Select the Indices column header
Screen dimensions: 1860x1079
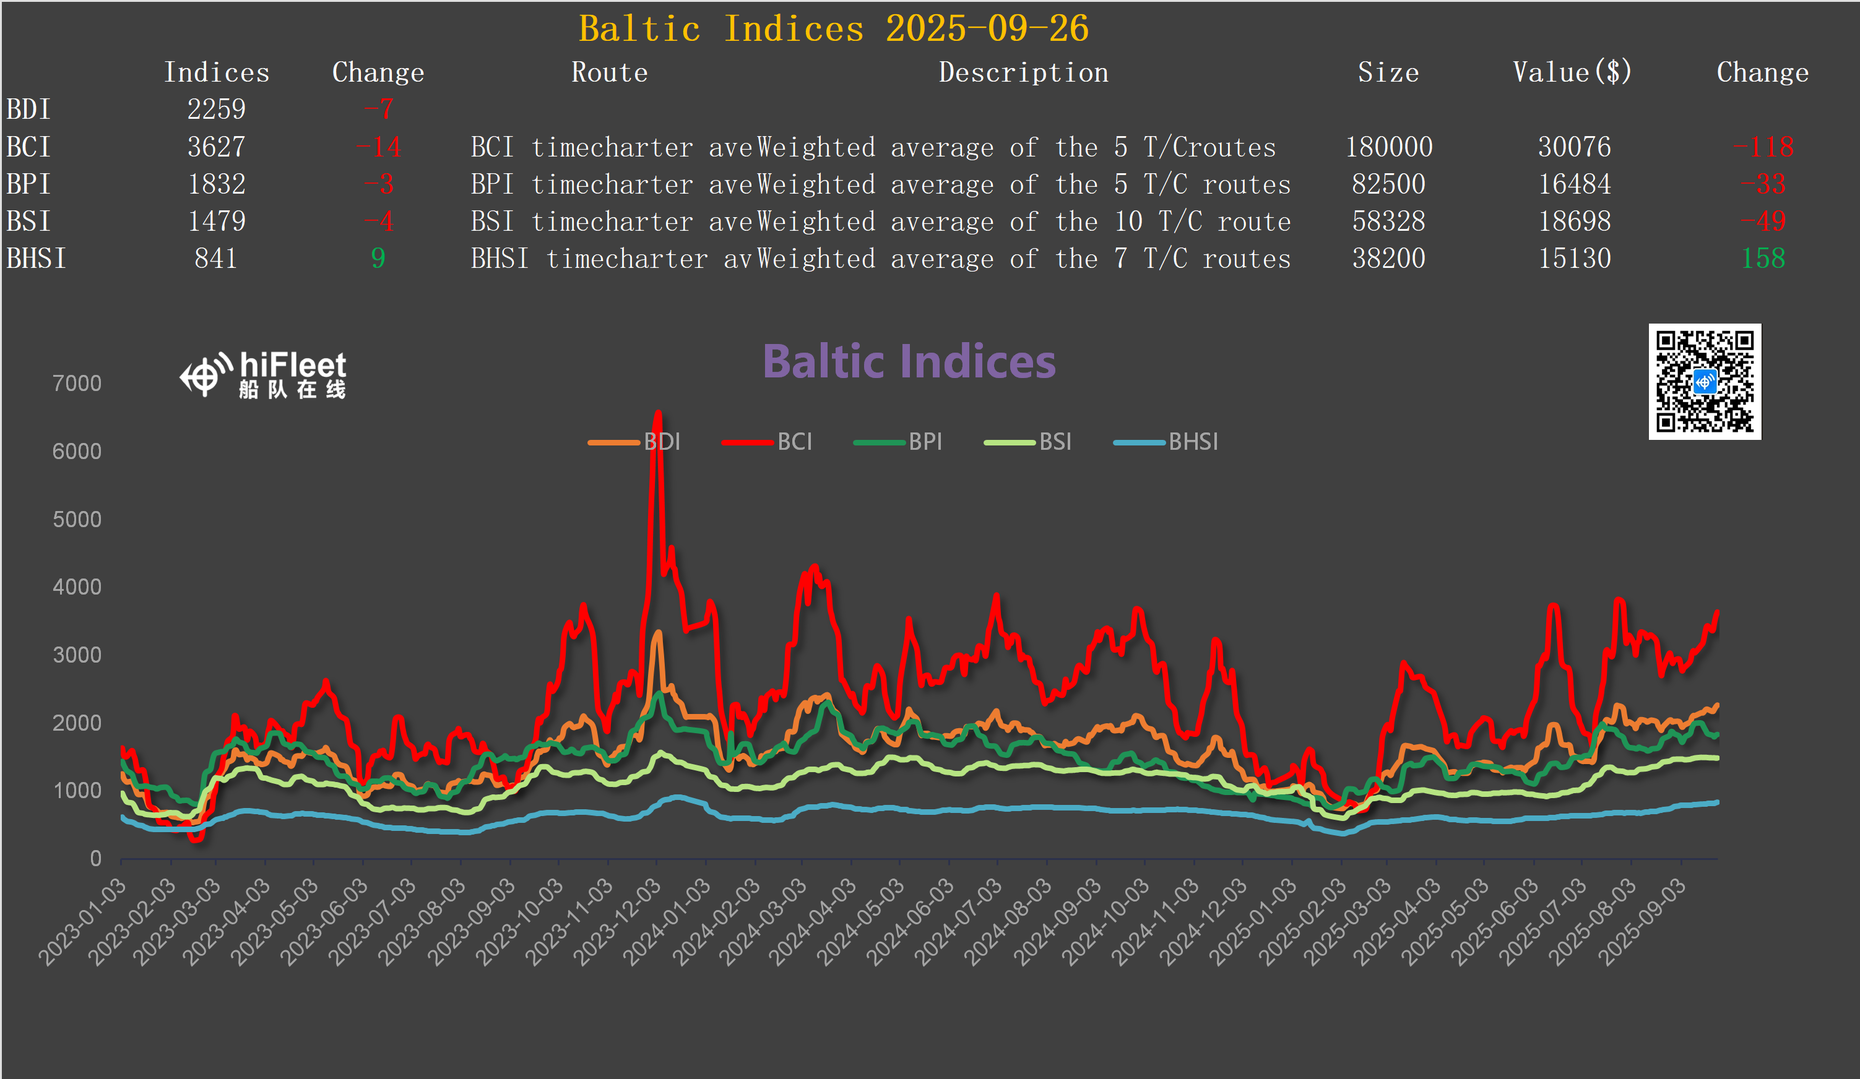click(x=216, y=73)
